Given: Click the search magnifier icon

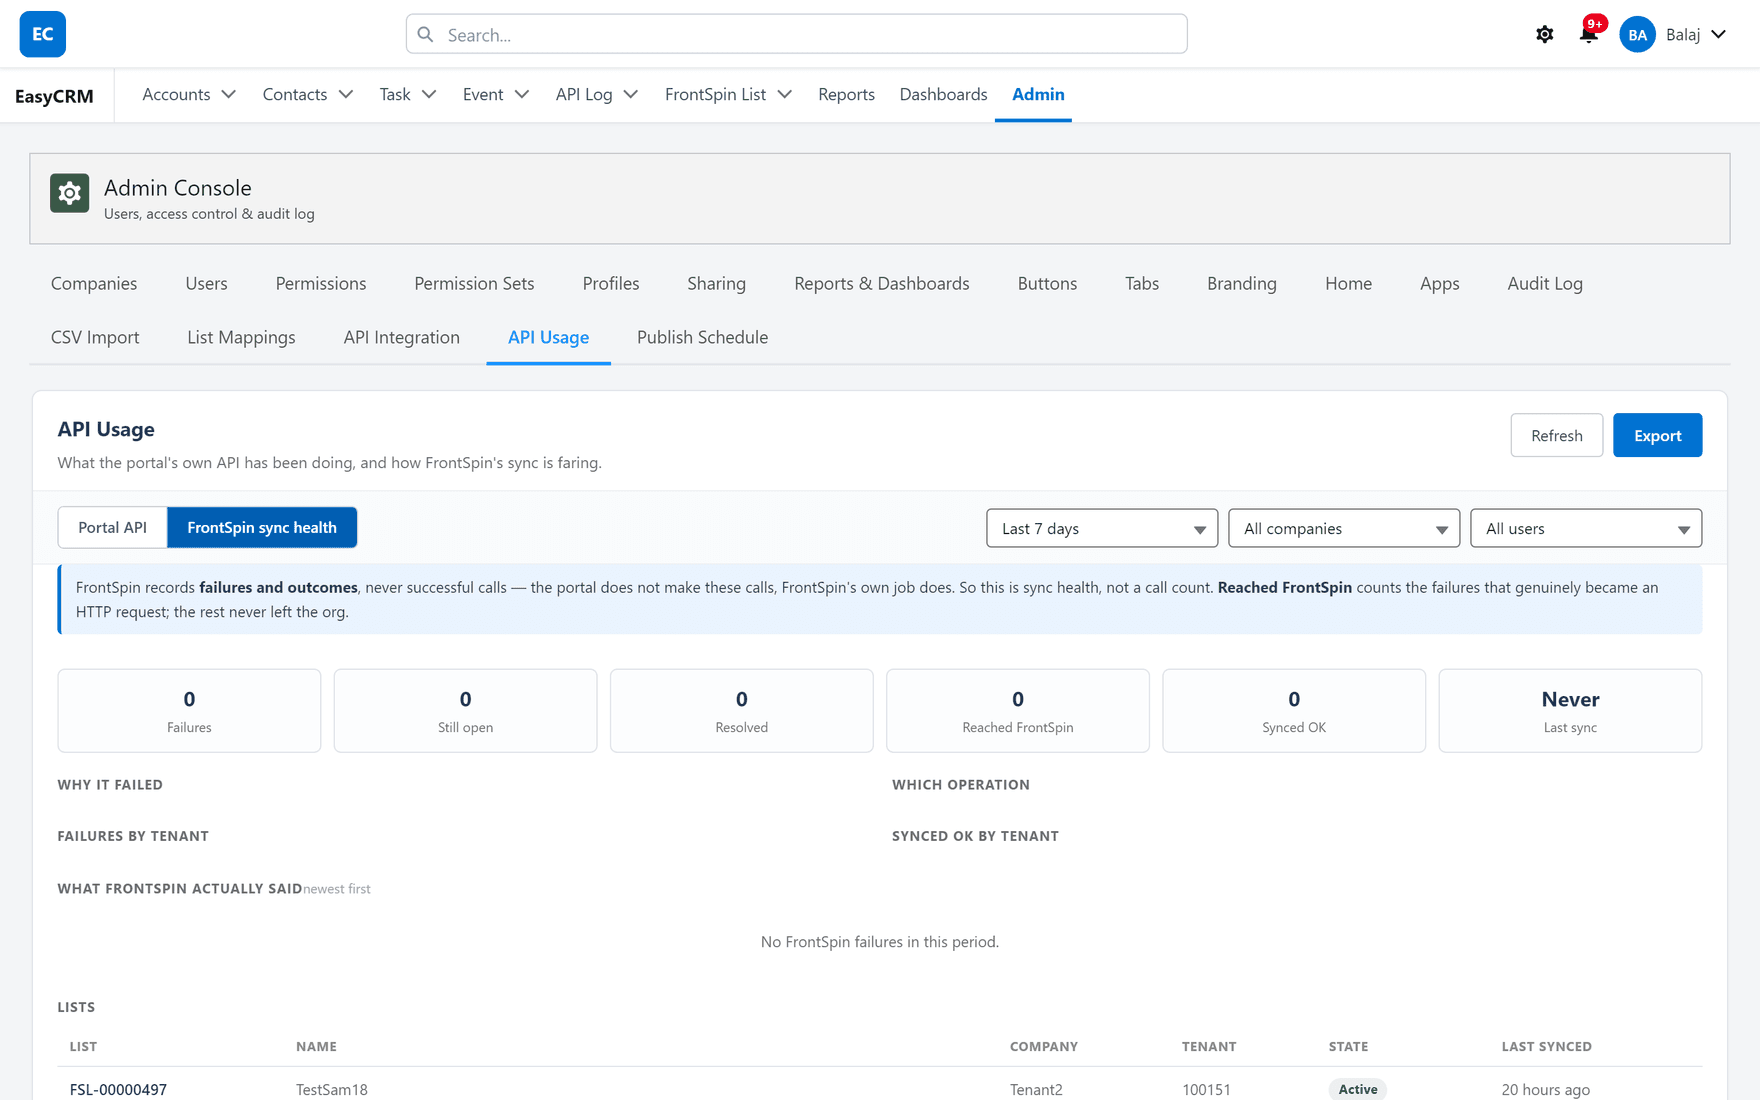Looking at the screenshot, I should (x=426, y=34).
